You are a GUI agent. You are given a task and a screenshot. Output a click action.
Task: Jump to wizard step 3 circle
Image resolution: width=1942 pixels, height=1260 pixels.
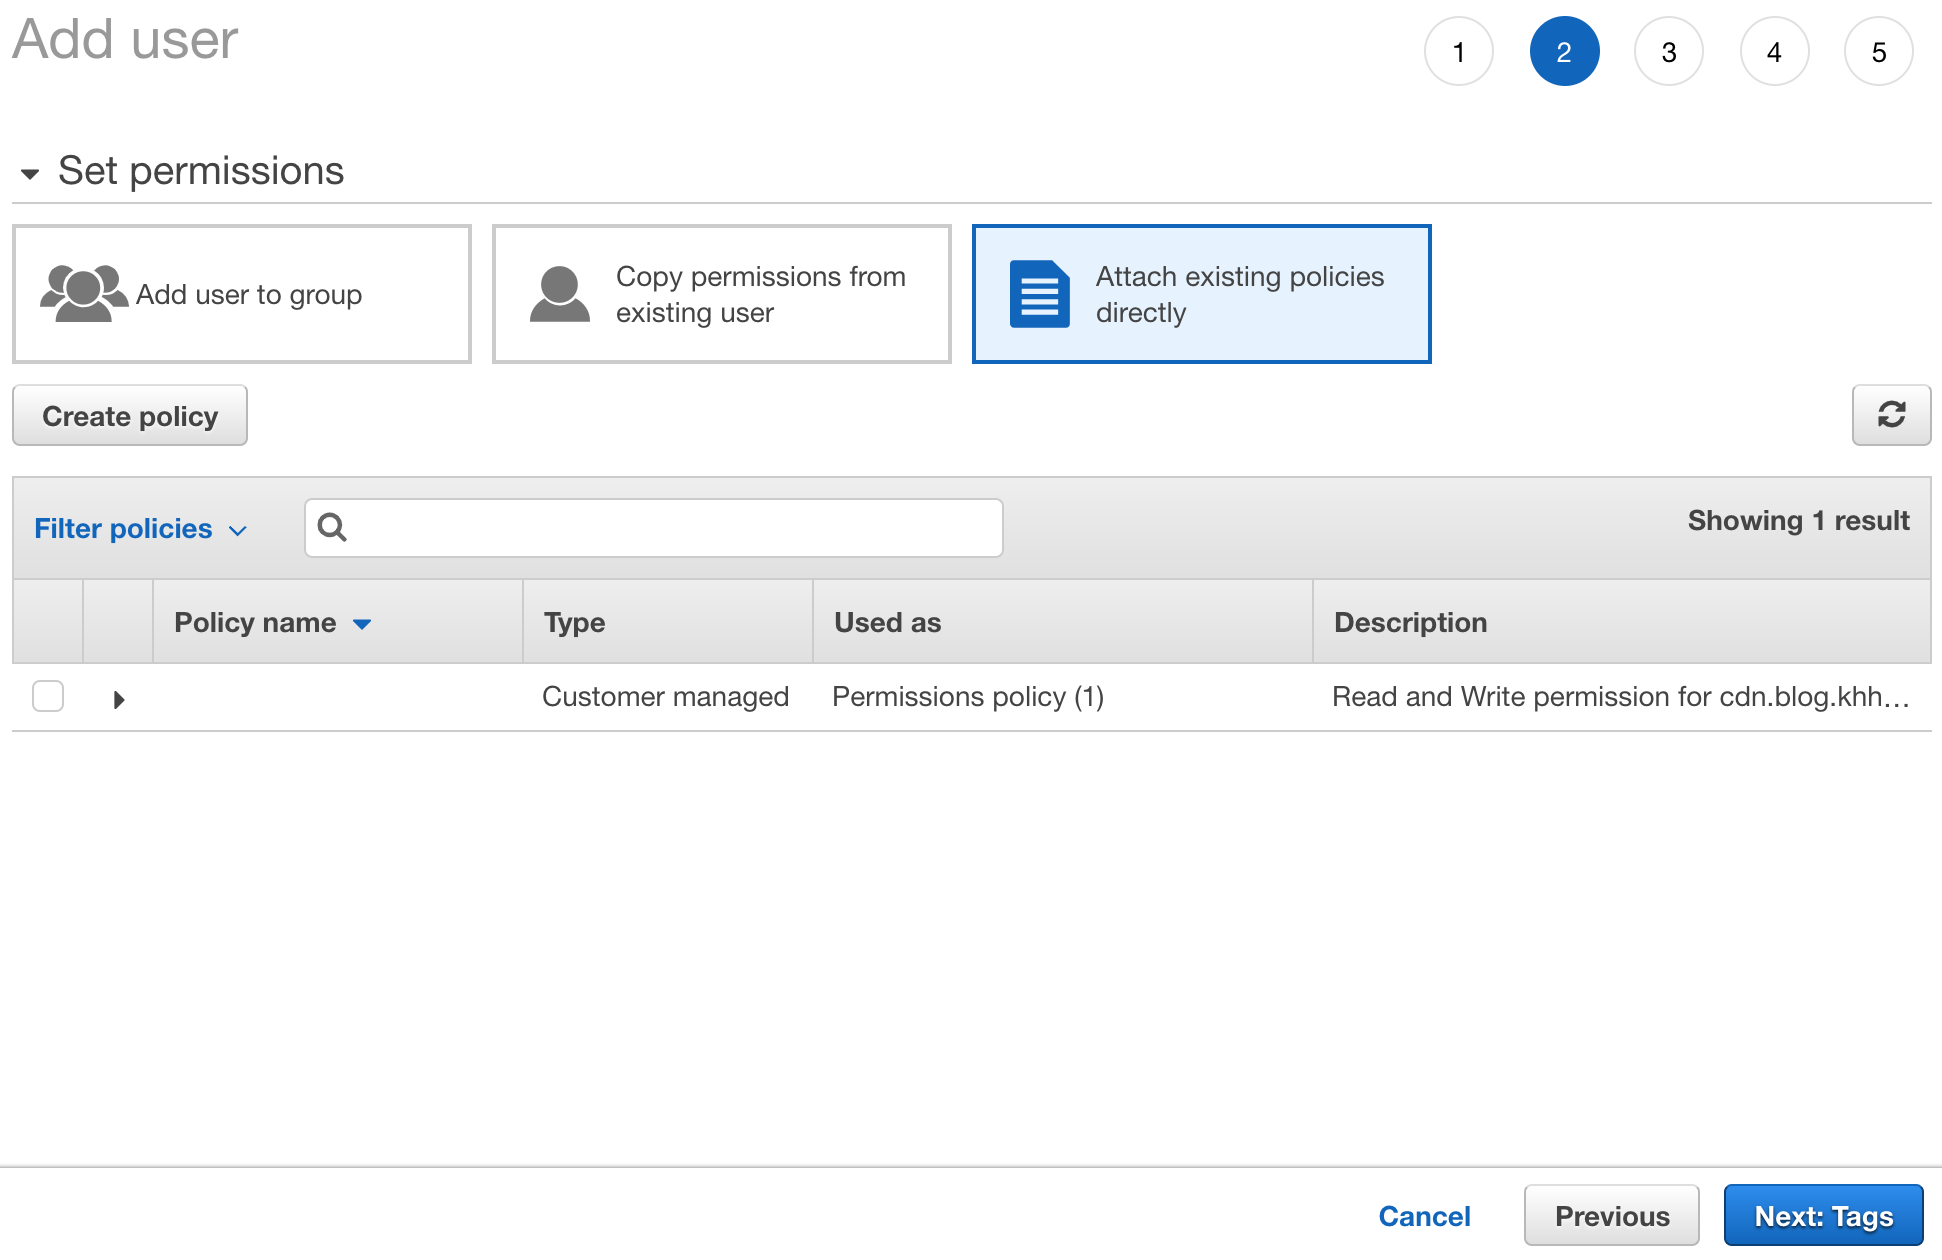[x=1668, y=52]
